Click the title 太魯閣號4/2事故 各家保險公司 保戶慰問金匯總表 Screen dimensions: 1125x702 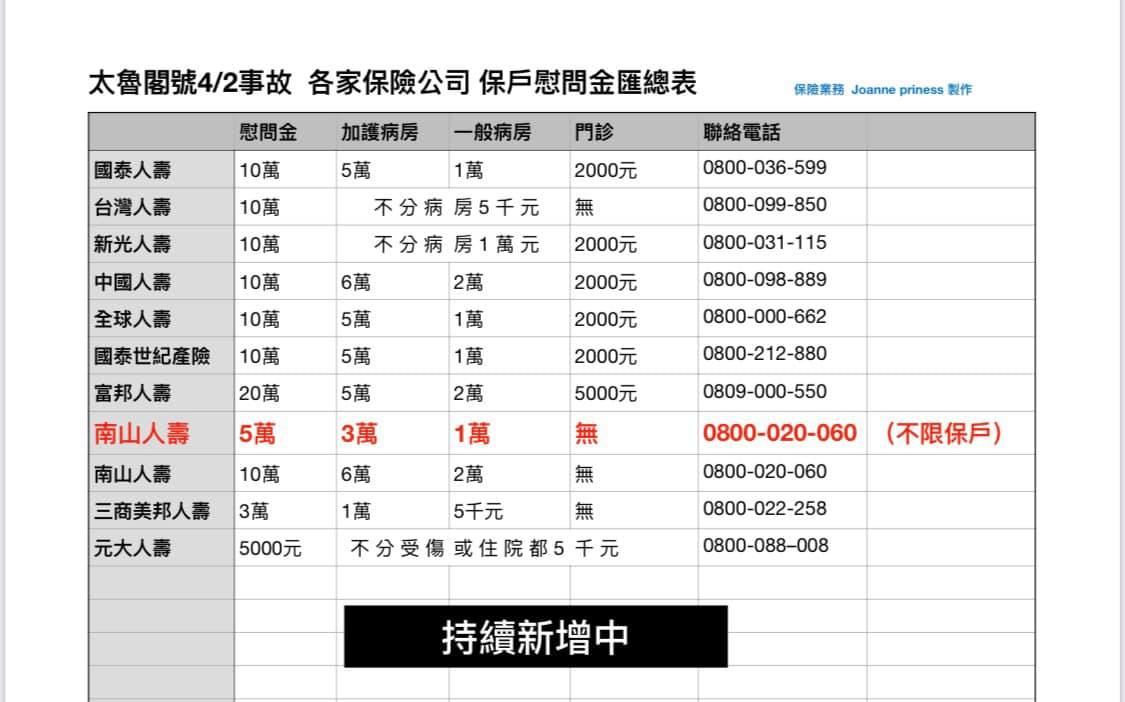392,83
